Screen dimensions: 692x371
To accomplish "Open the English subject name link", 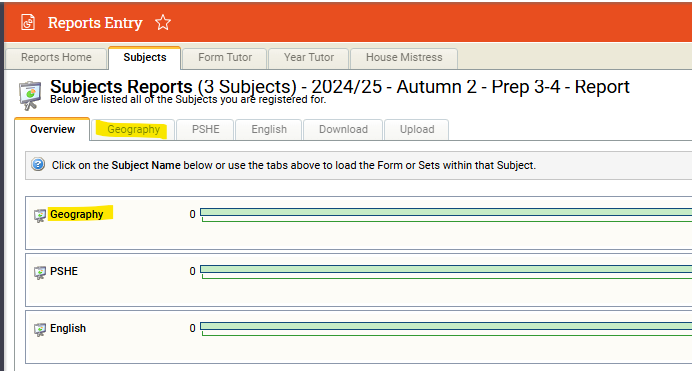I will point(68,328).
